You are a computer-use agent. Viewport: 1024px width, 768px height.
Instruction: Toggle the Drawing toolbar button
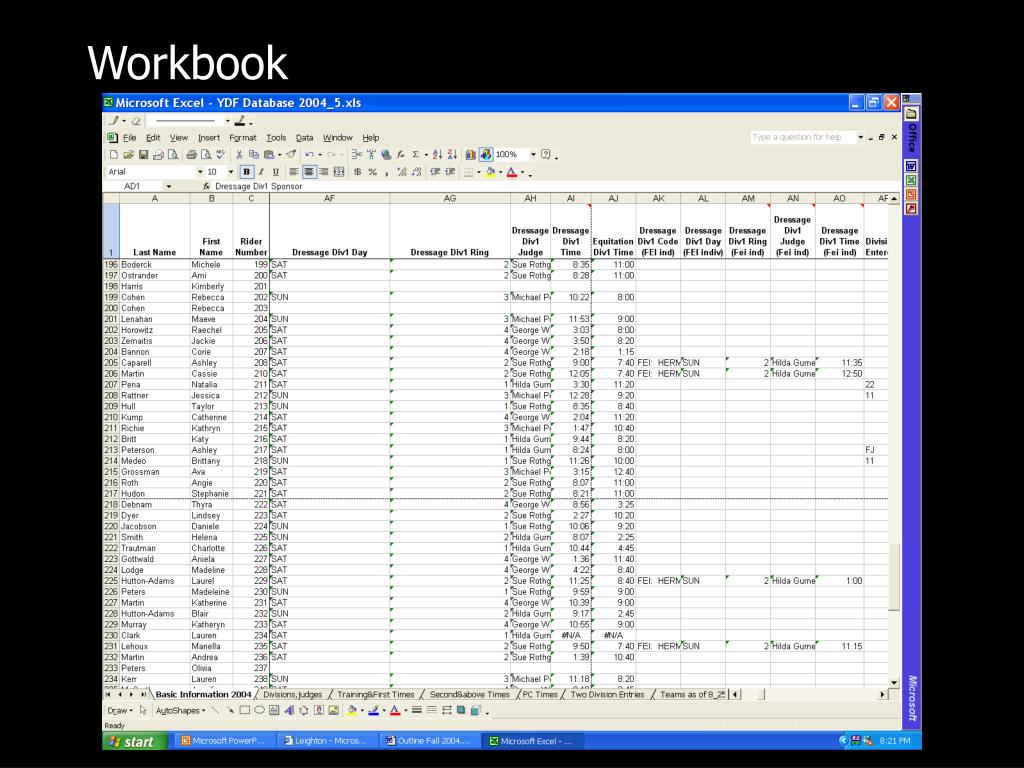[486, 155]
